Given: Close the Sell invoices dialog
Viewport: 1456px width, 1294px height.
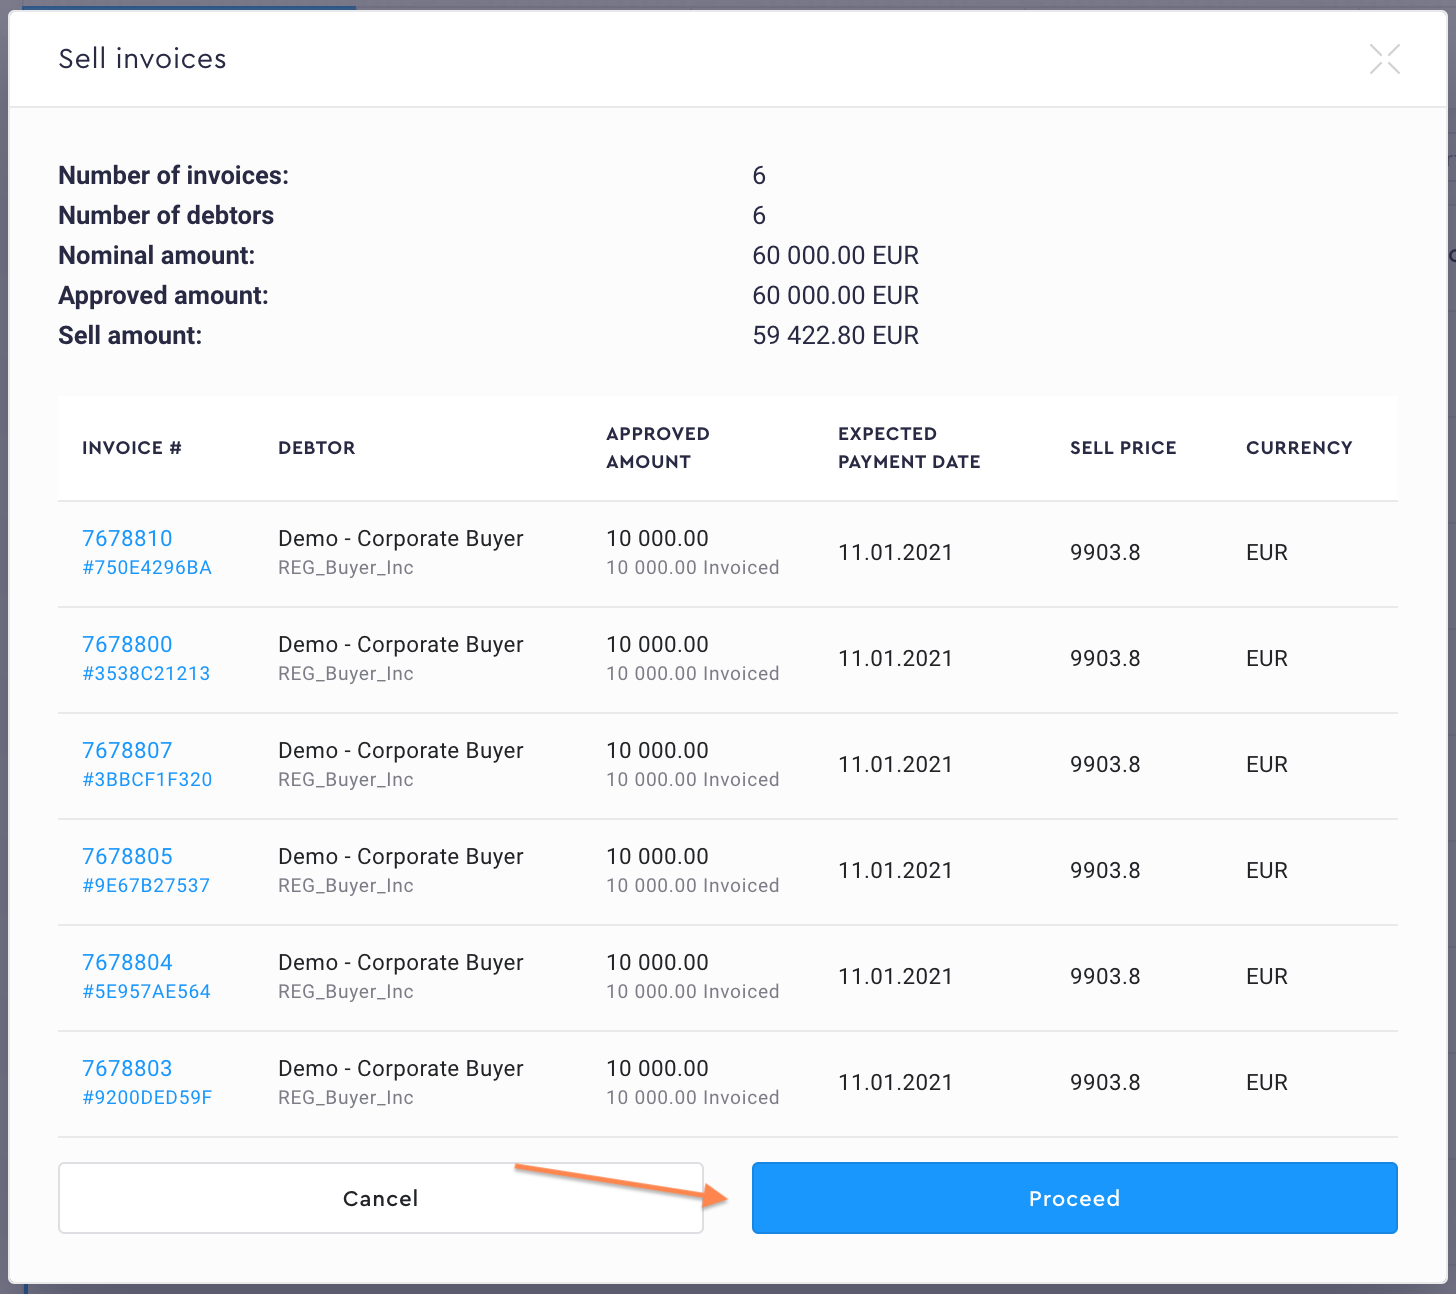Looking at the screenshot, I should click(1384, 59).
